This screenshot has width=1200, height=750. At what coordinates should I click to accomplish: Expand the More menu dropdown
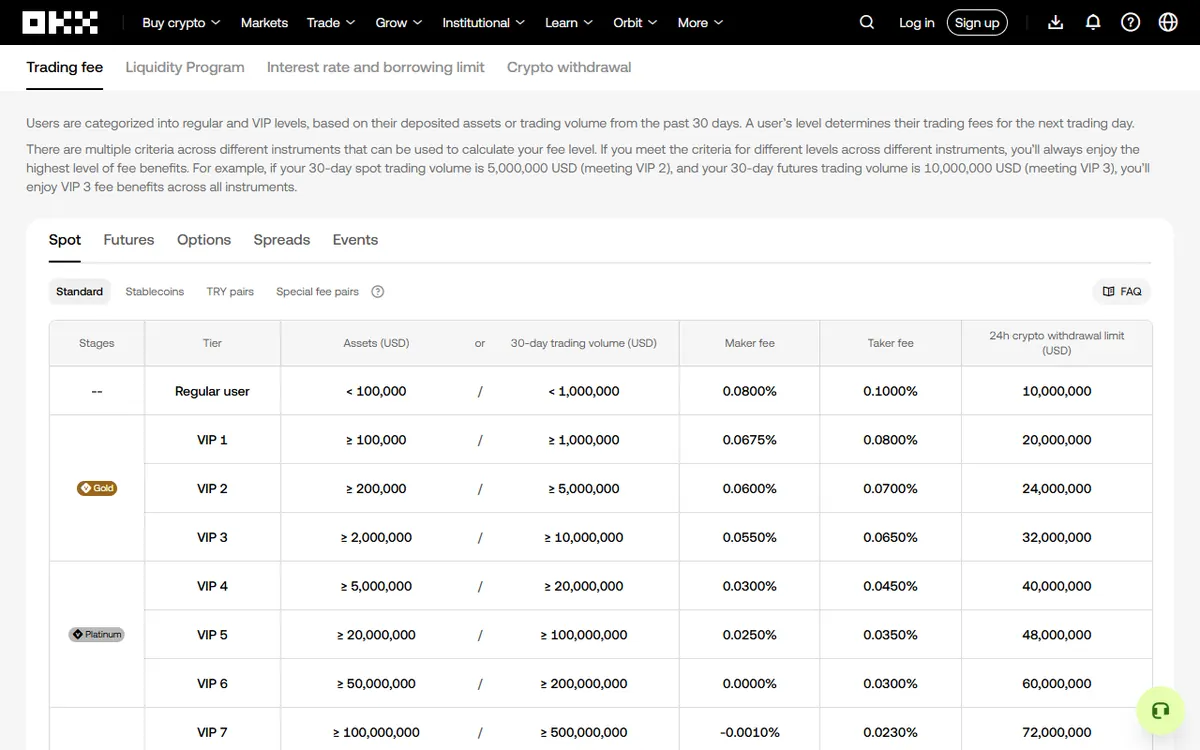[700, 22]
